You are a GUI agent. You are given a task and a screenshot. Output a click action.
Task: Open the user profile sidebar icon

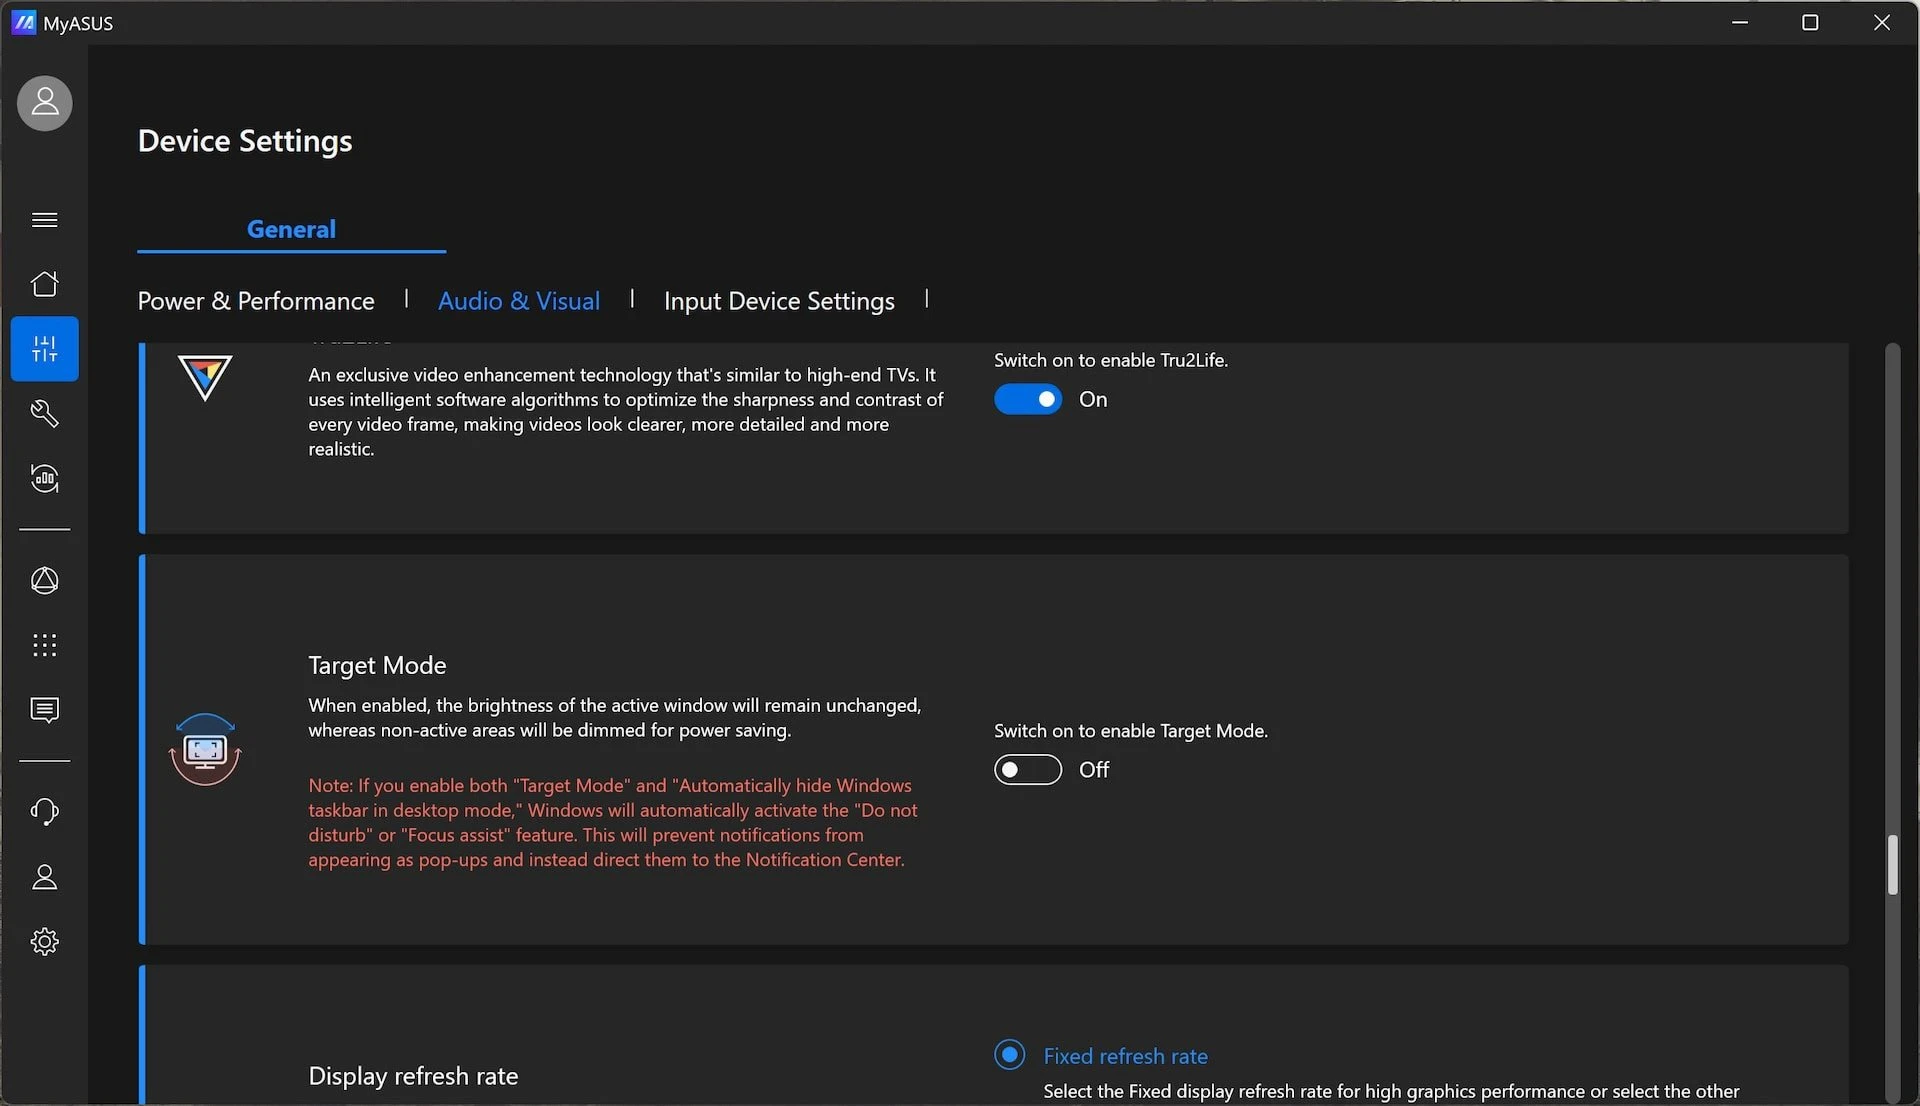coord(44,877)
